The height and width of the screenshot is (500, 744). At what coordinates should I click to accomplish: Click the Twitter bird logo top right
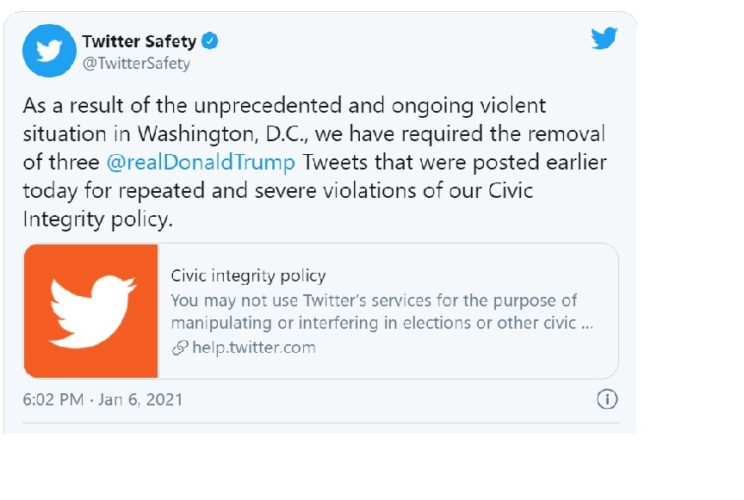pos(603,39)
